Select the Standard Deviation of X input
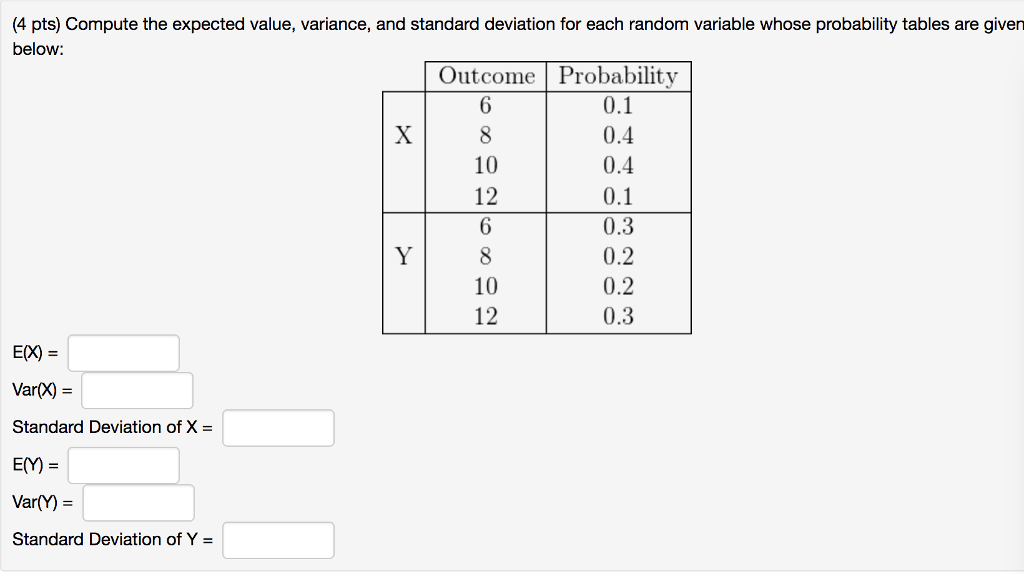1024x574 pixels. (278, 428)
